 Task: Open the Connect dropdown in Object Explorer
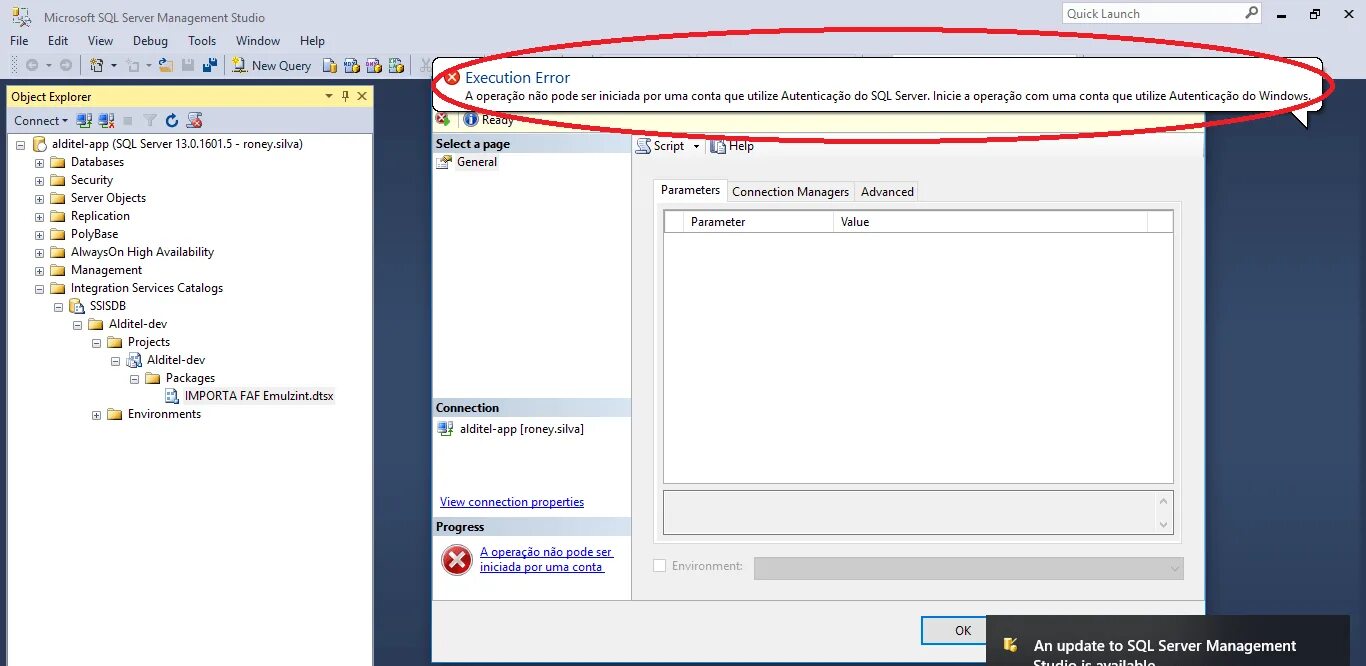(x=41, y=120)
